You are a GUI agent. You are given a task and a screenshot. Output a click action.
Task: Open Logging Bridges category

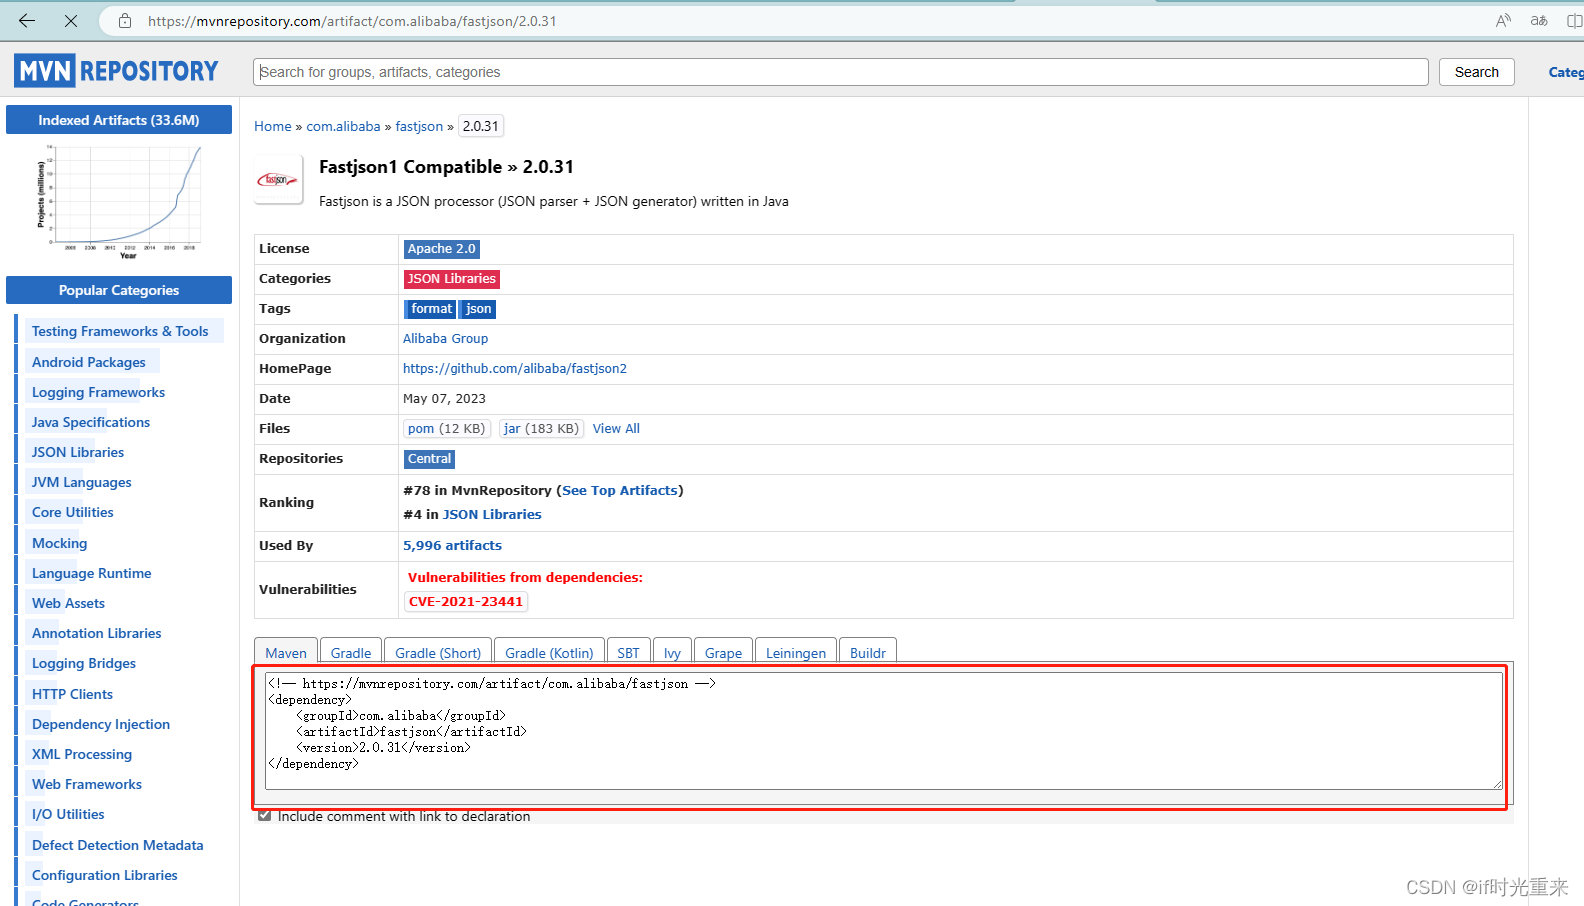(x=84, y=663)
